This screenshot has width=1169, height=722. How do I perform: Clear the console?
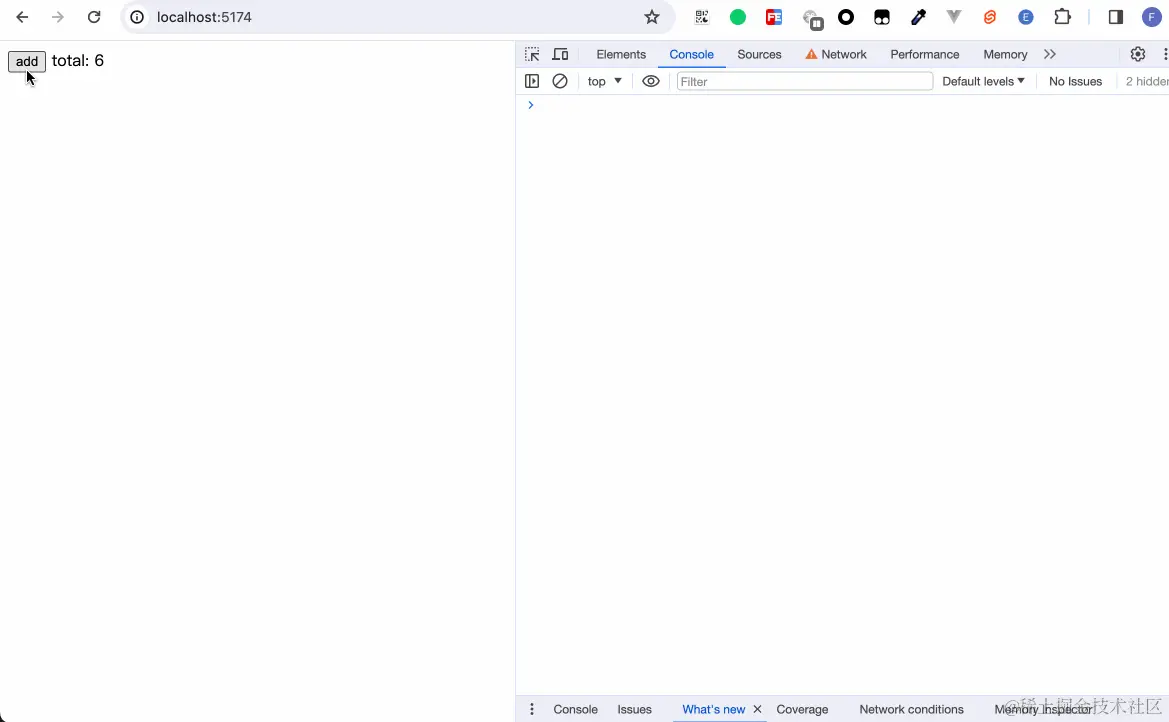click(x=560, y=81)
